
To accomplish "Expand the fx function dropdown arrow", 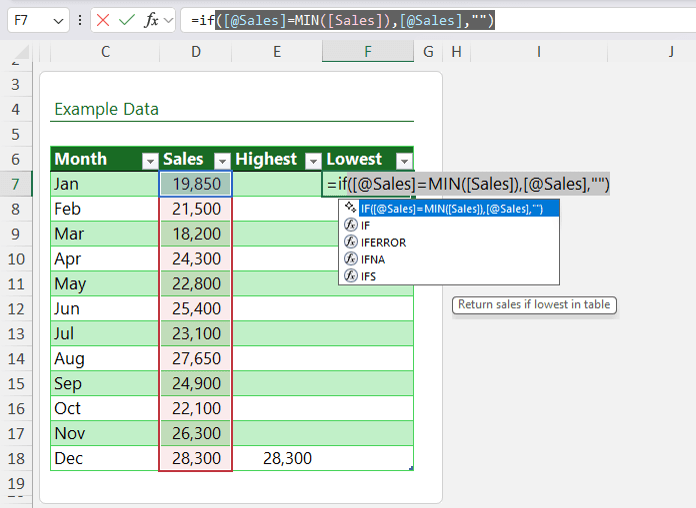I will 168,20.
